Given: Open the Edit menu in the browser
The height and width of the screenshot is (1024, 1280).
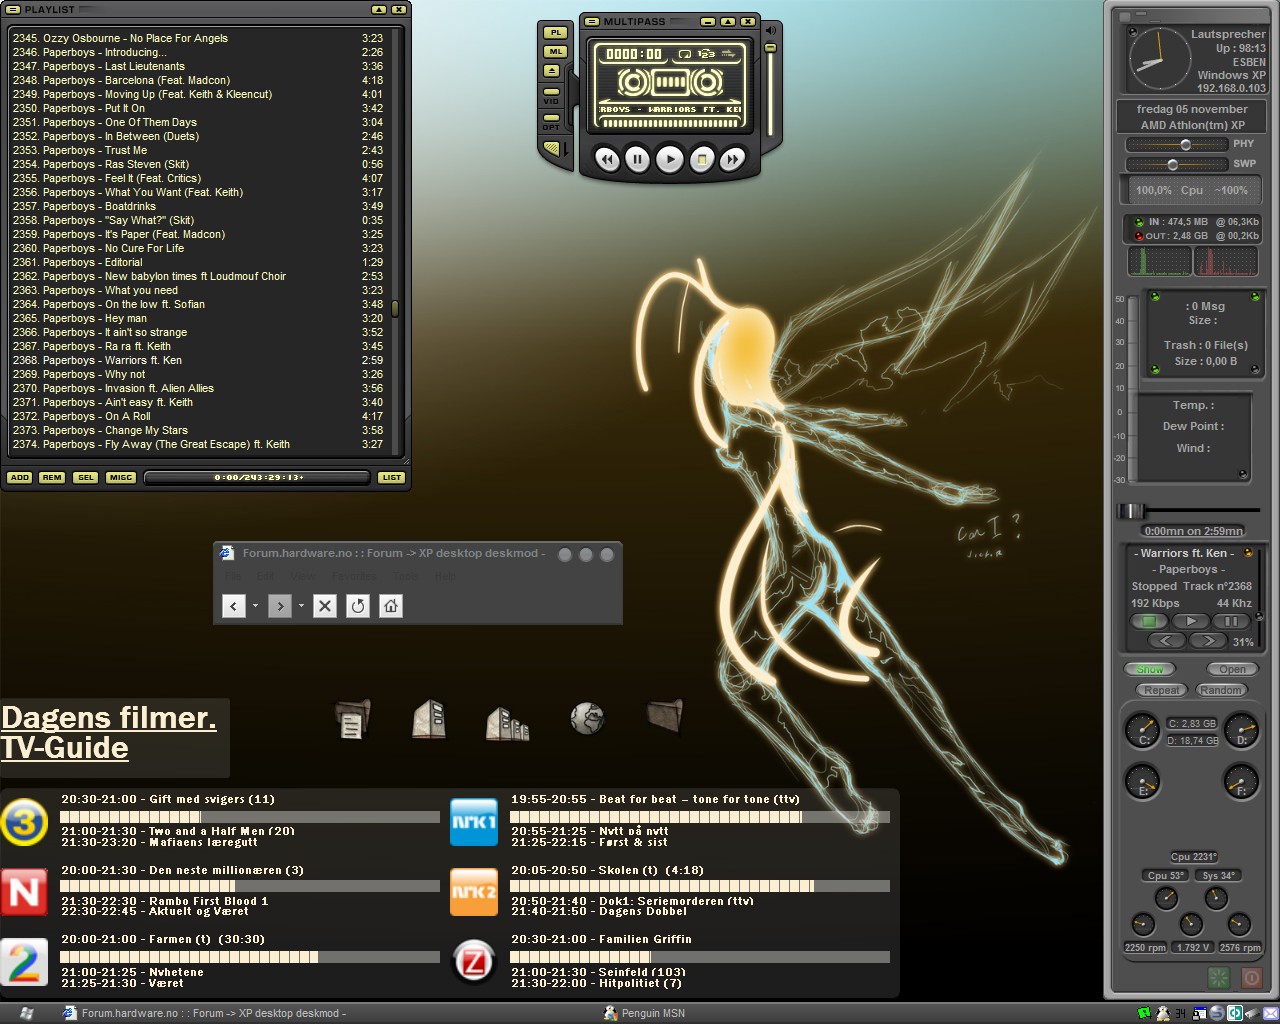Looking at the screenshot, I should (266, 576).
